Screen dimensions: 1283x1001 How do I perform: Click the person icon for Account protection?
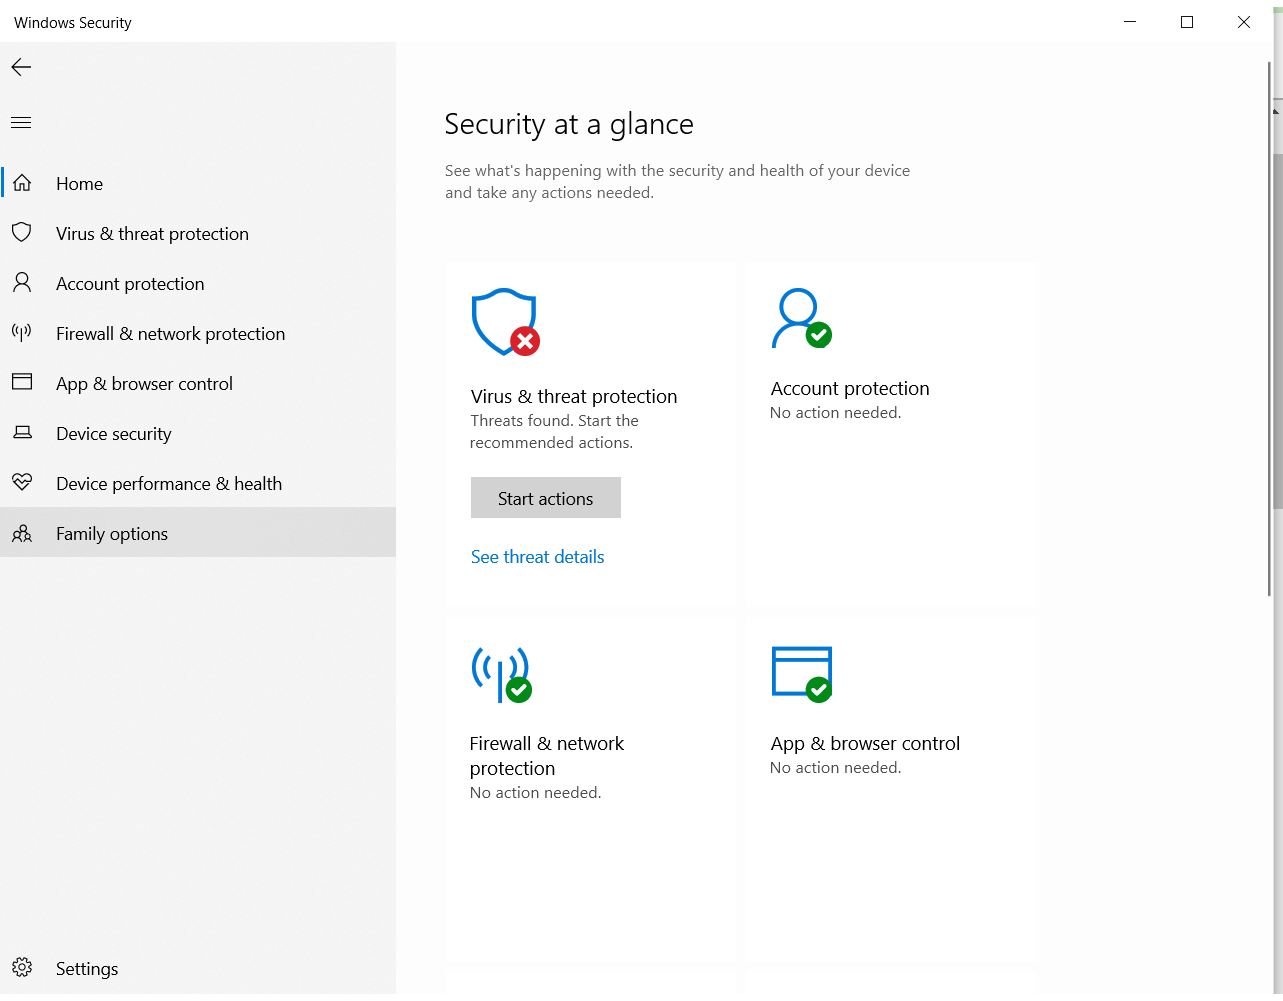pos(22,283)
